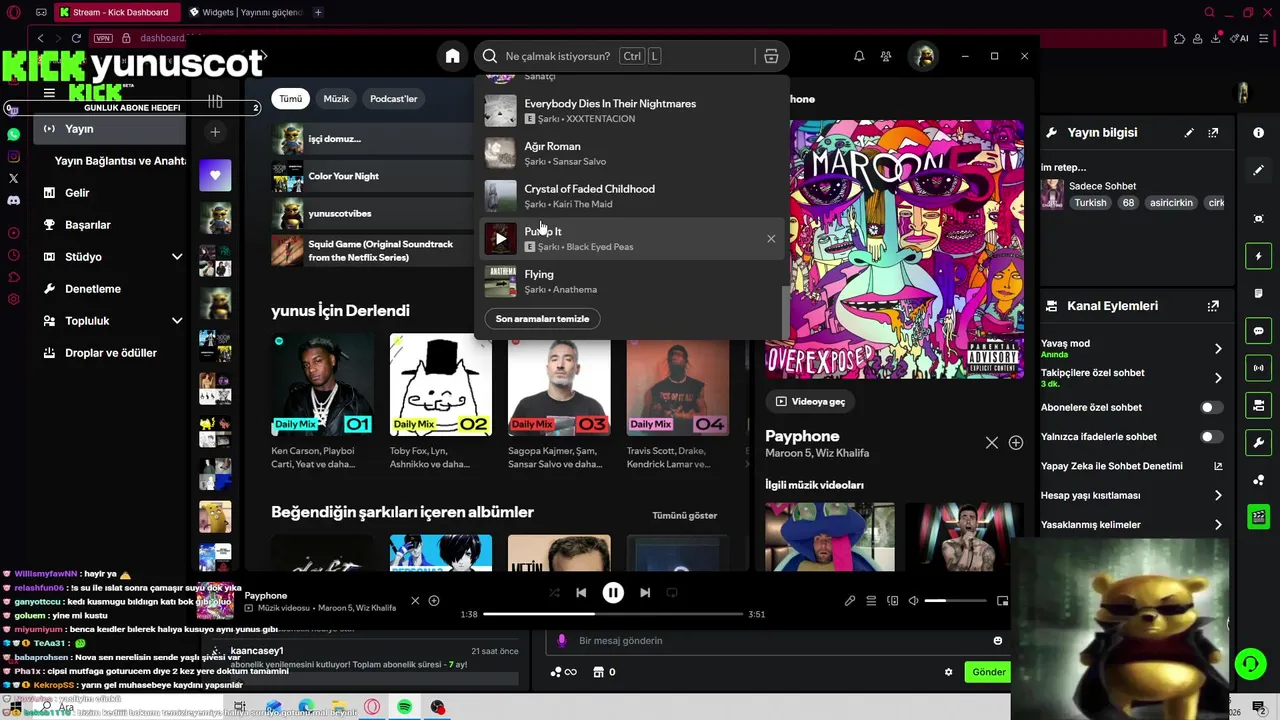Open Liked Songs heart in Spotify library

(x=215, y=175)
